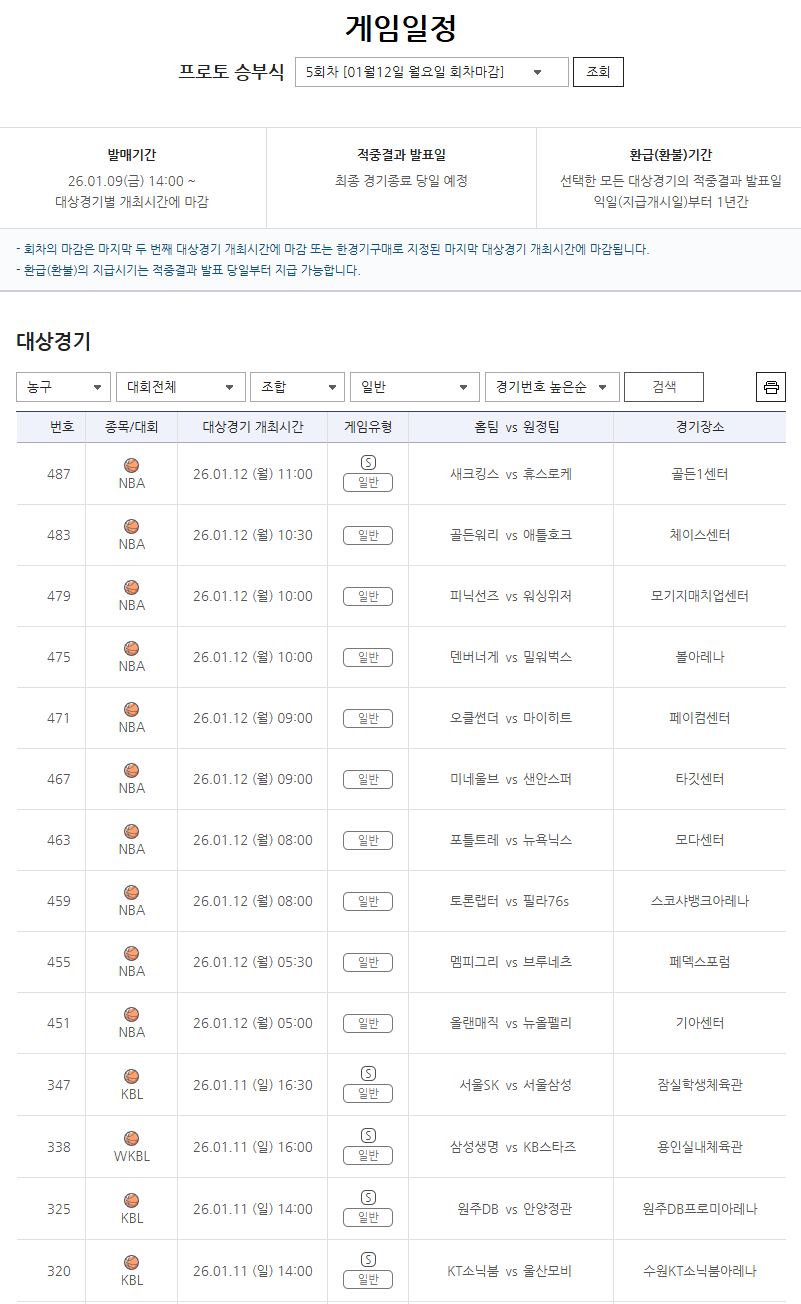Screen dimensions: 801x1304
Task: Click the S badge on the 서울SK game row
Action: (x=367, y=1072)
